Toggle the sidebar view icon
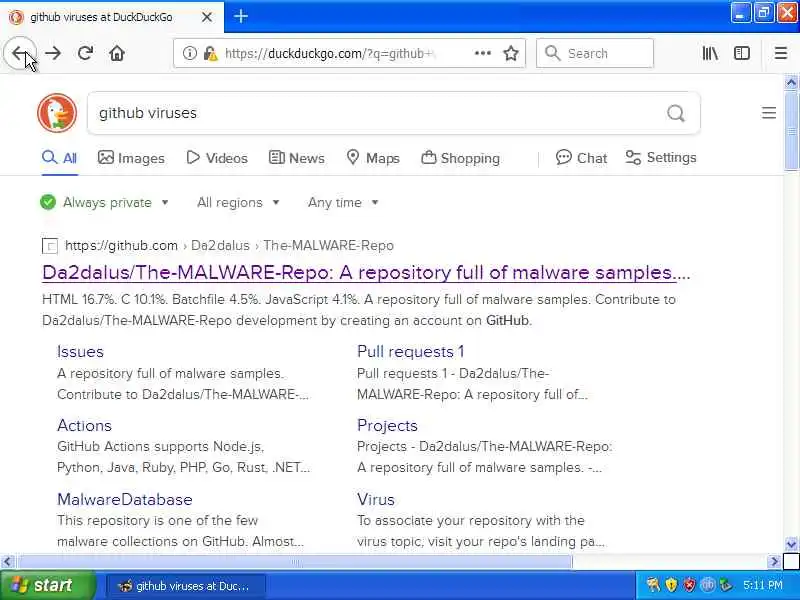Image resolution: width=800 pixels, height=600 pixels. tap(741, 53)
